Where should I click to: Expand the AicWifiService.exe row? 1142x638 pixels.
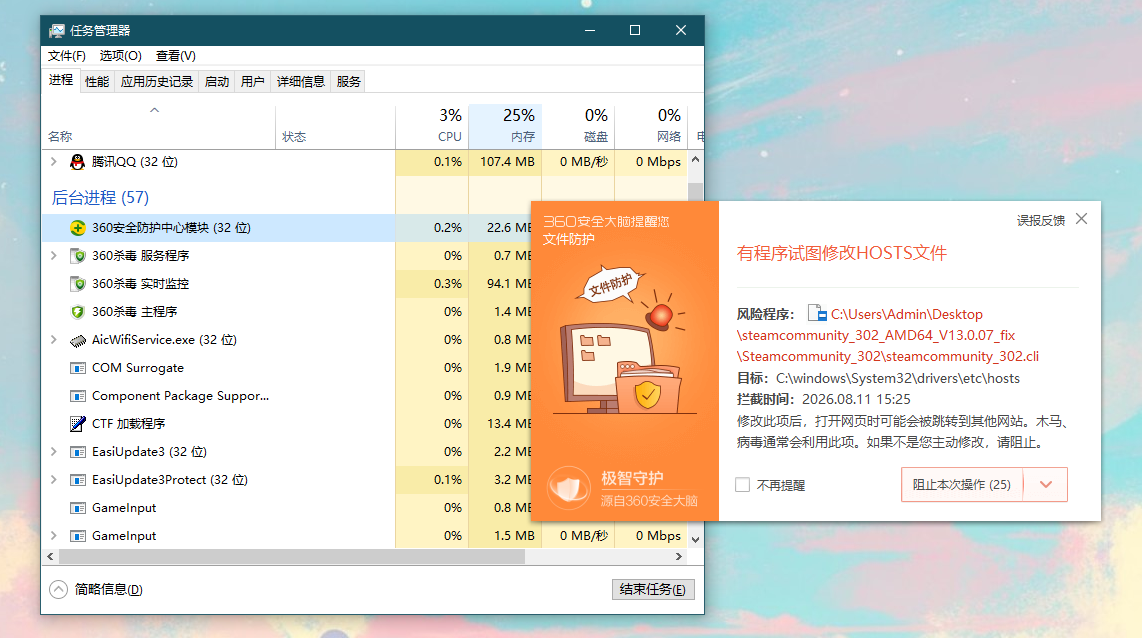53,340
